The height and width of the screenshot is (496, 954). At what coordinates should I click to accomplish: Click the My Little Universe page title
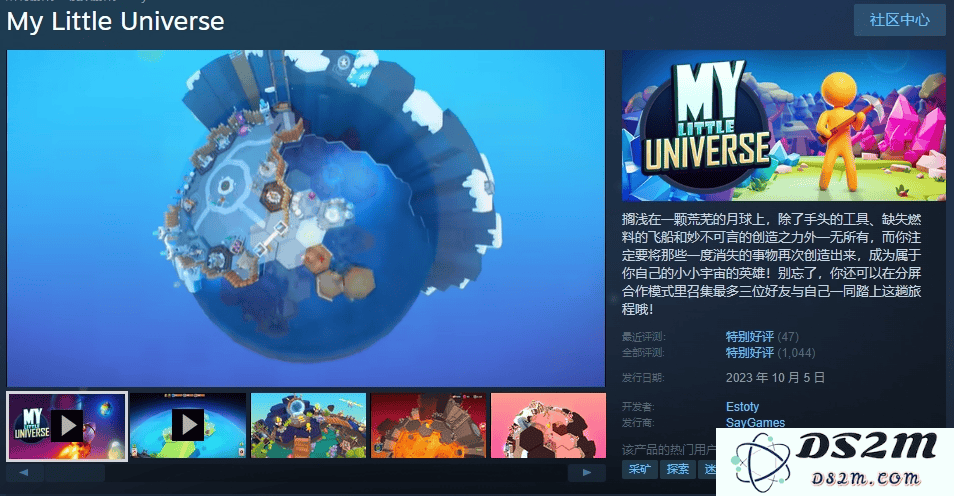pos(116,21)
